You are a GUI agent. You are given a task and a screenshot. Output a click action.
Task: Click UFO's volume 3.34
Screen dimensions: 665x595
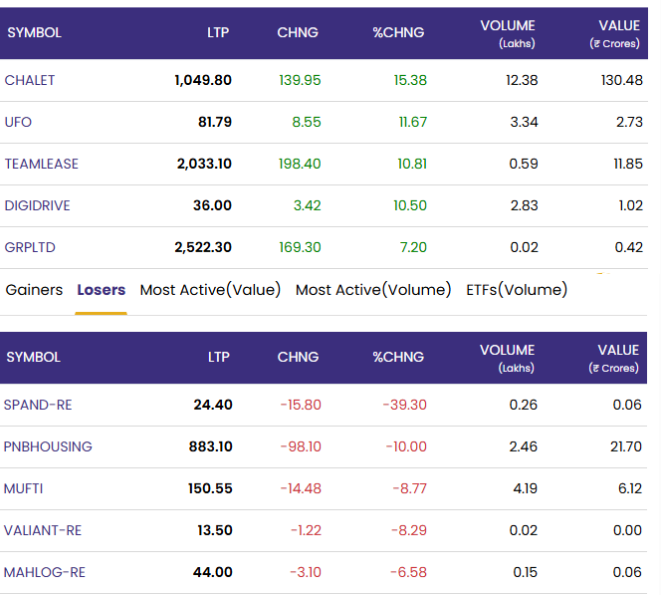524,122
